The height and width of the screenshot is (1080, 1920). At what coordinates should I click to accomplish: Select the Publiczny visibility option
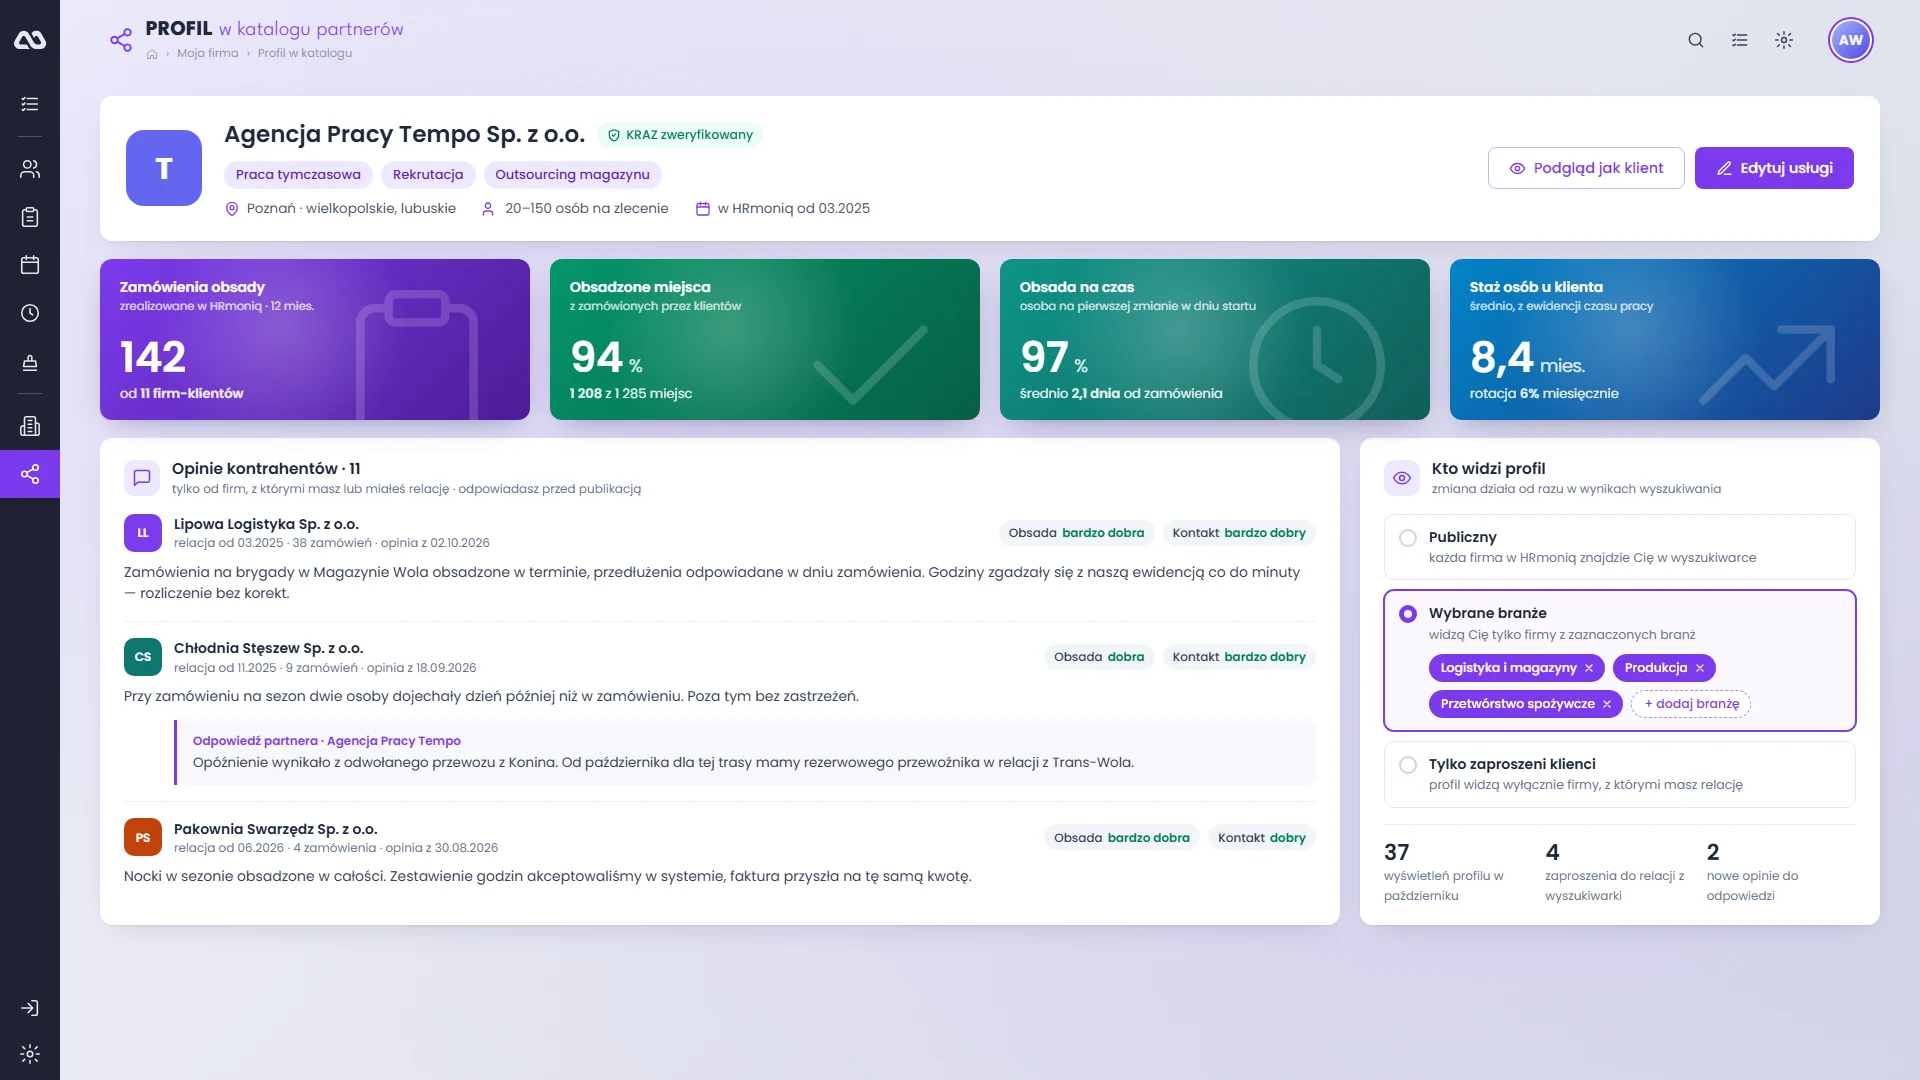[1620, 547]
